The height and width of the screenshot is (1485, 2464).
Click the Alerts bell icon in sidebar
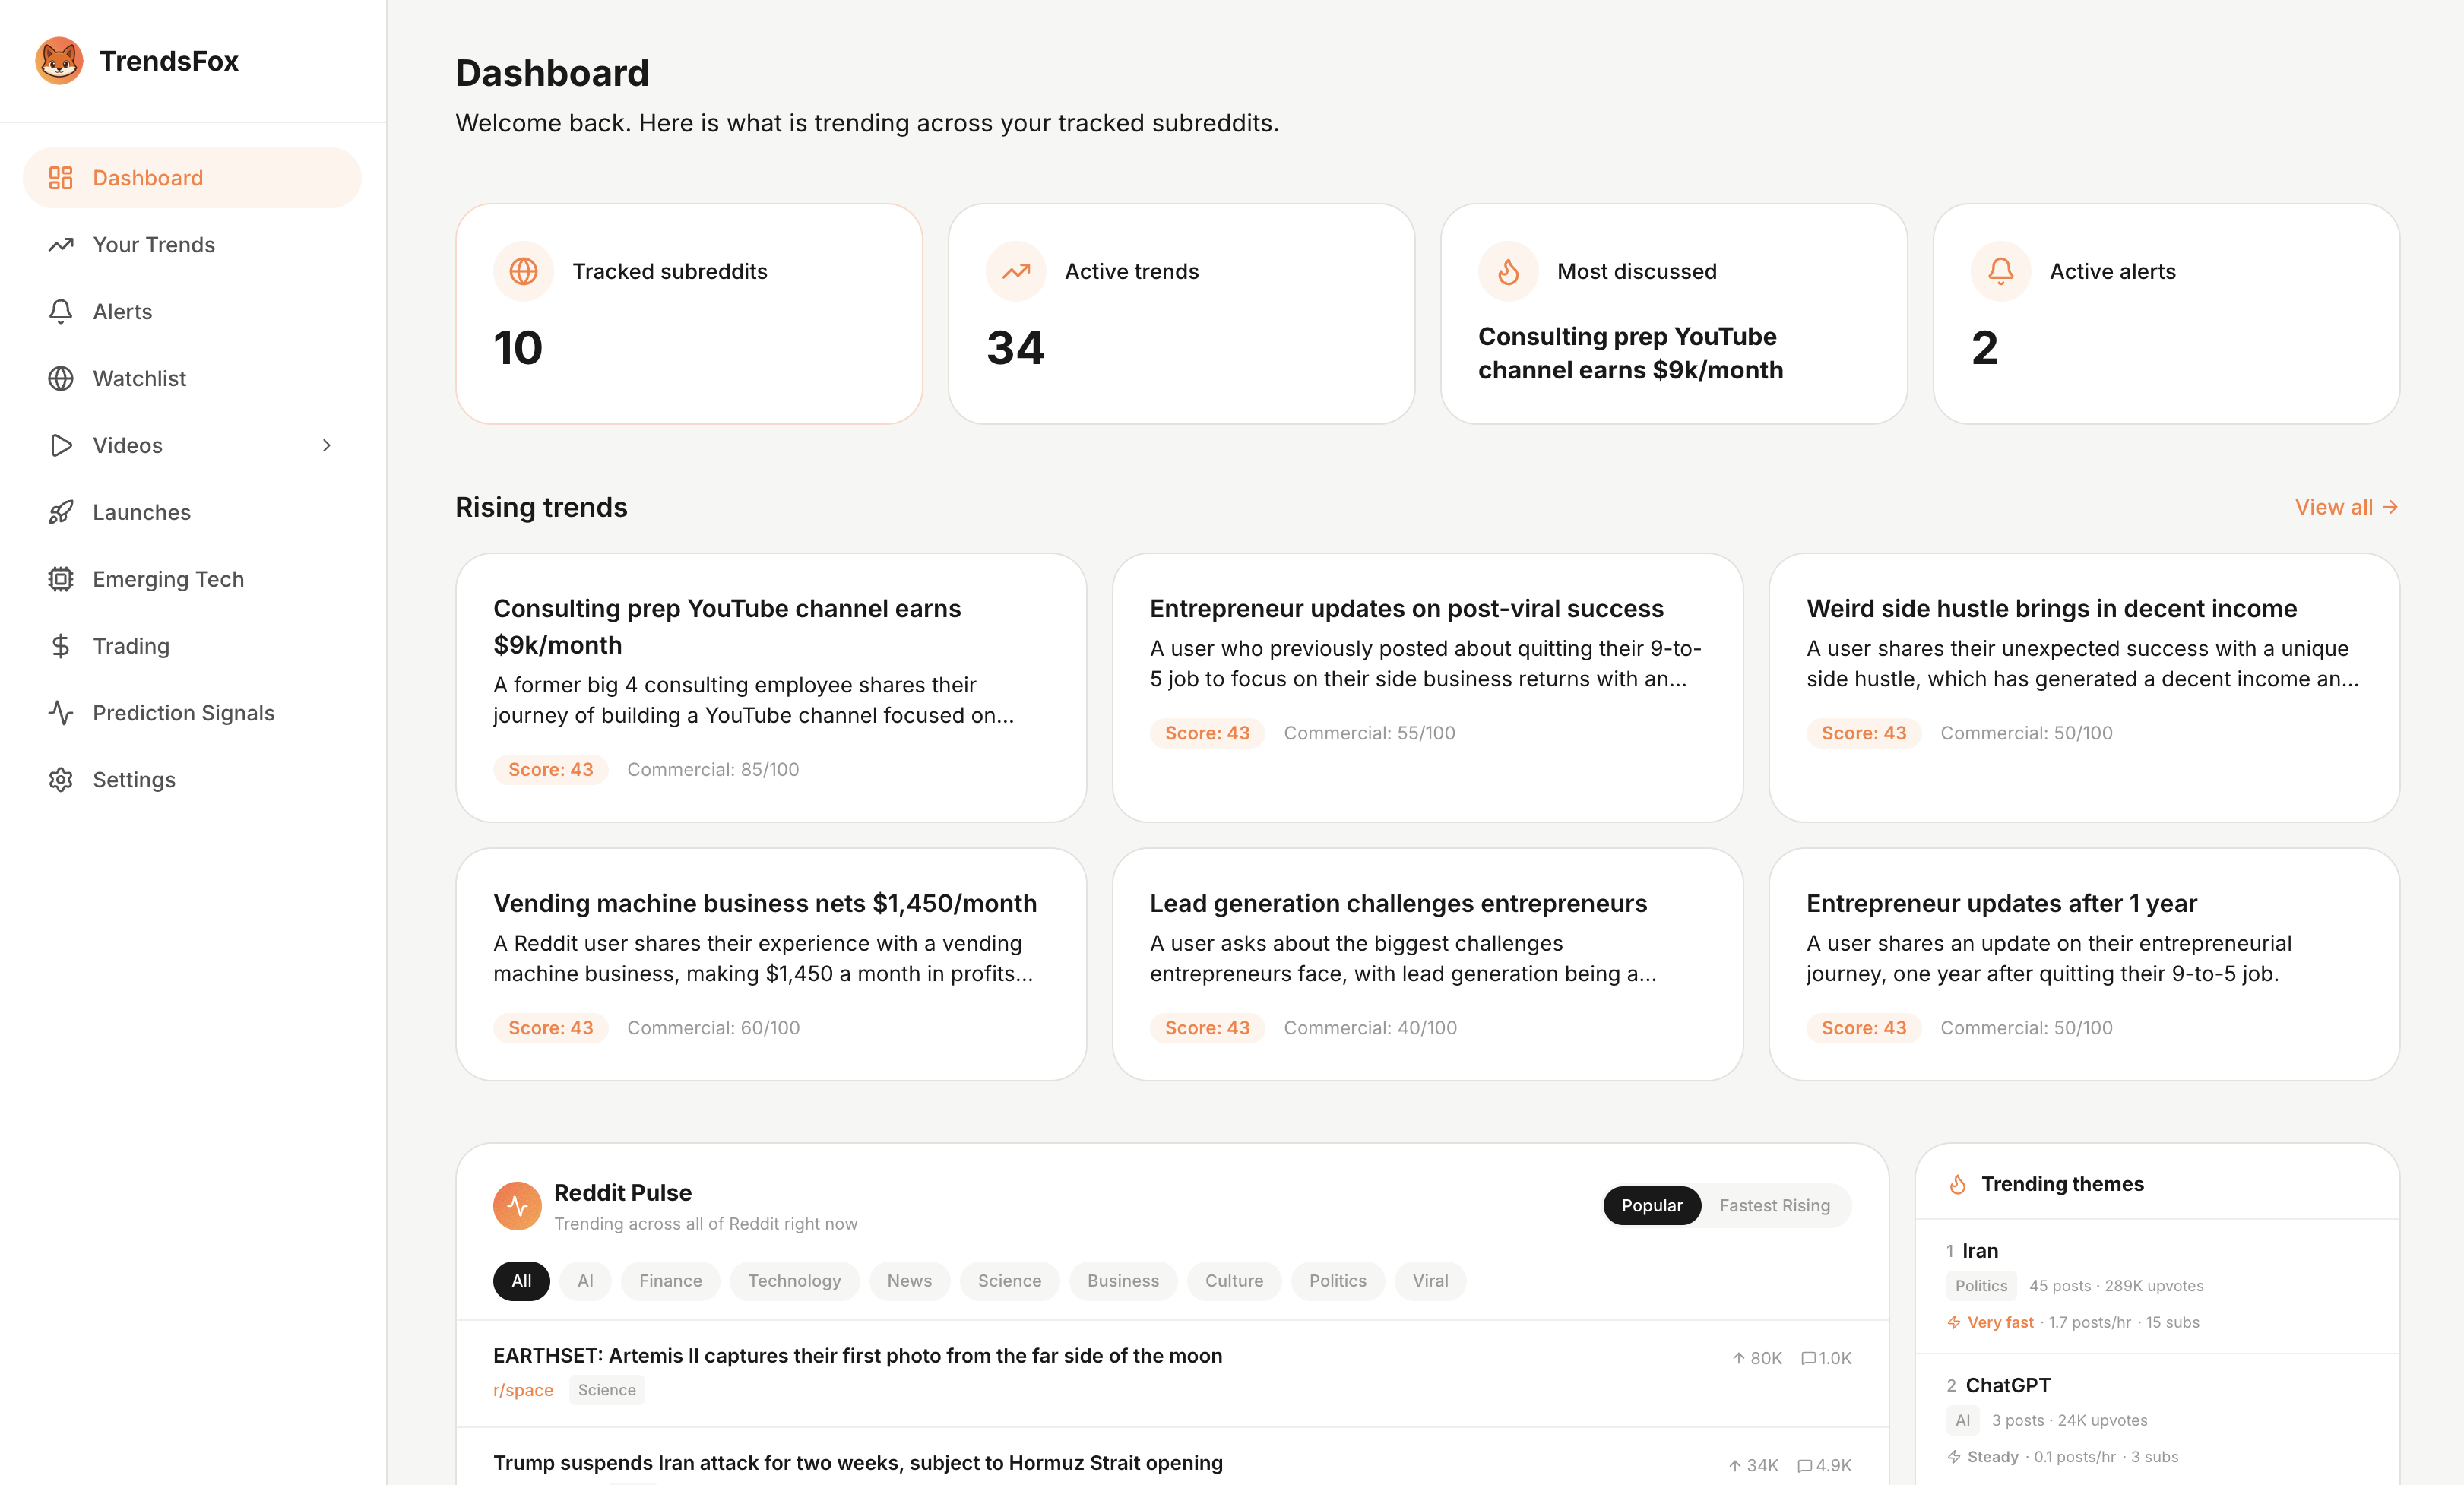[61, 312]
